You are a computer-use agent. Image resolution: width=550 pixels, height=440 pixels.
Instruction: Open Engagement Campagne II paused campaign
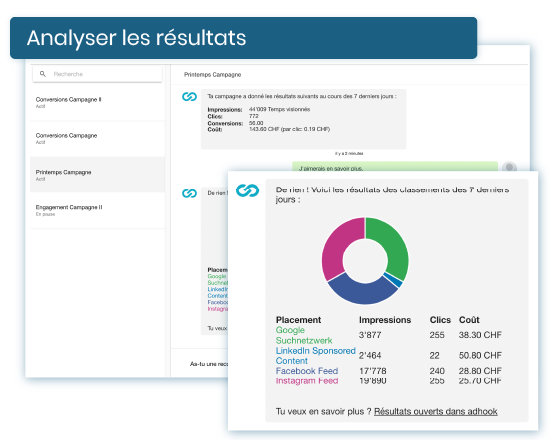(x=97, y=210)
